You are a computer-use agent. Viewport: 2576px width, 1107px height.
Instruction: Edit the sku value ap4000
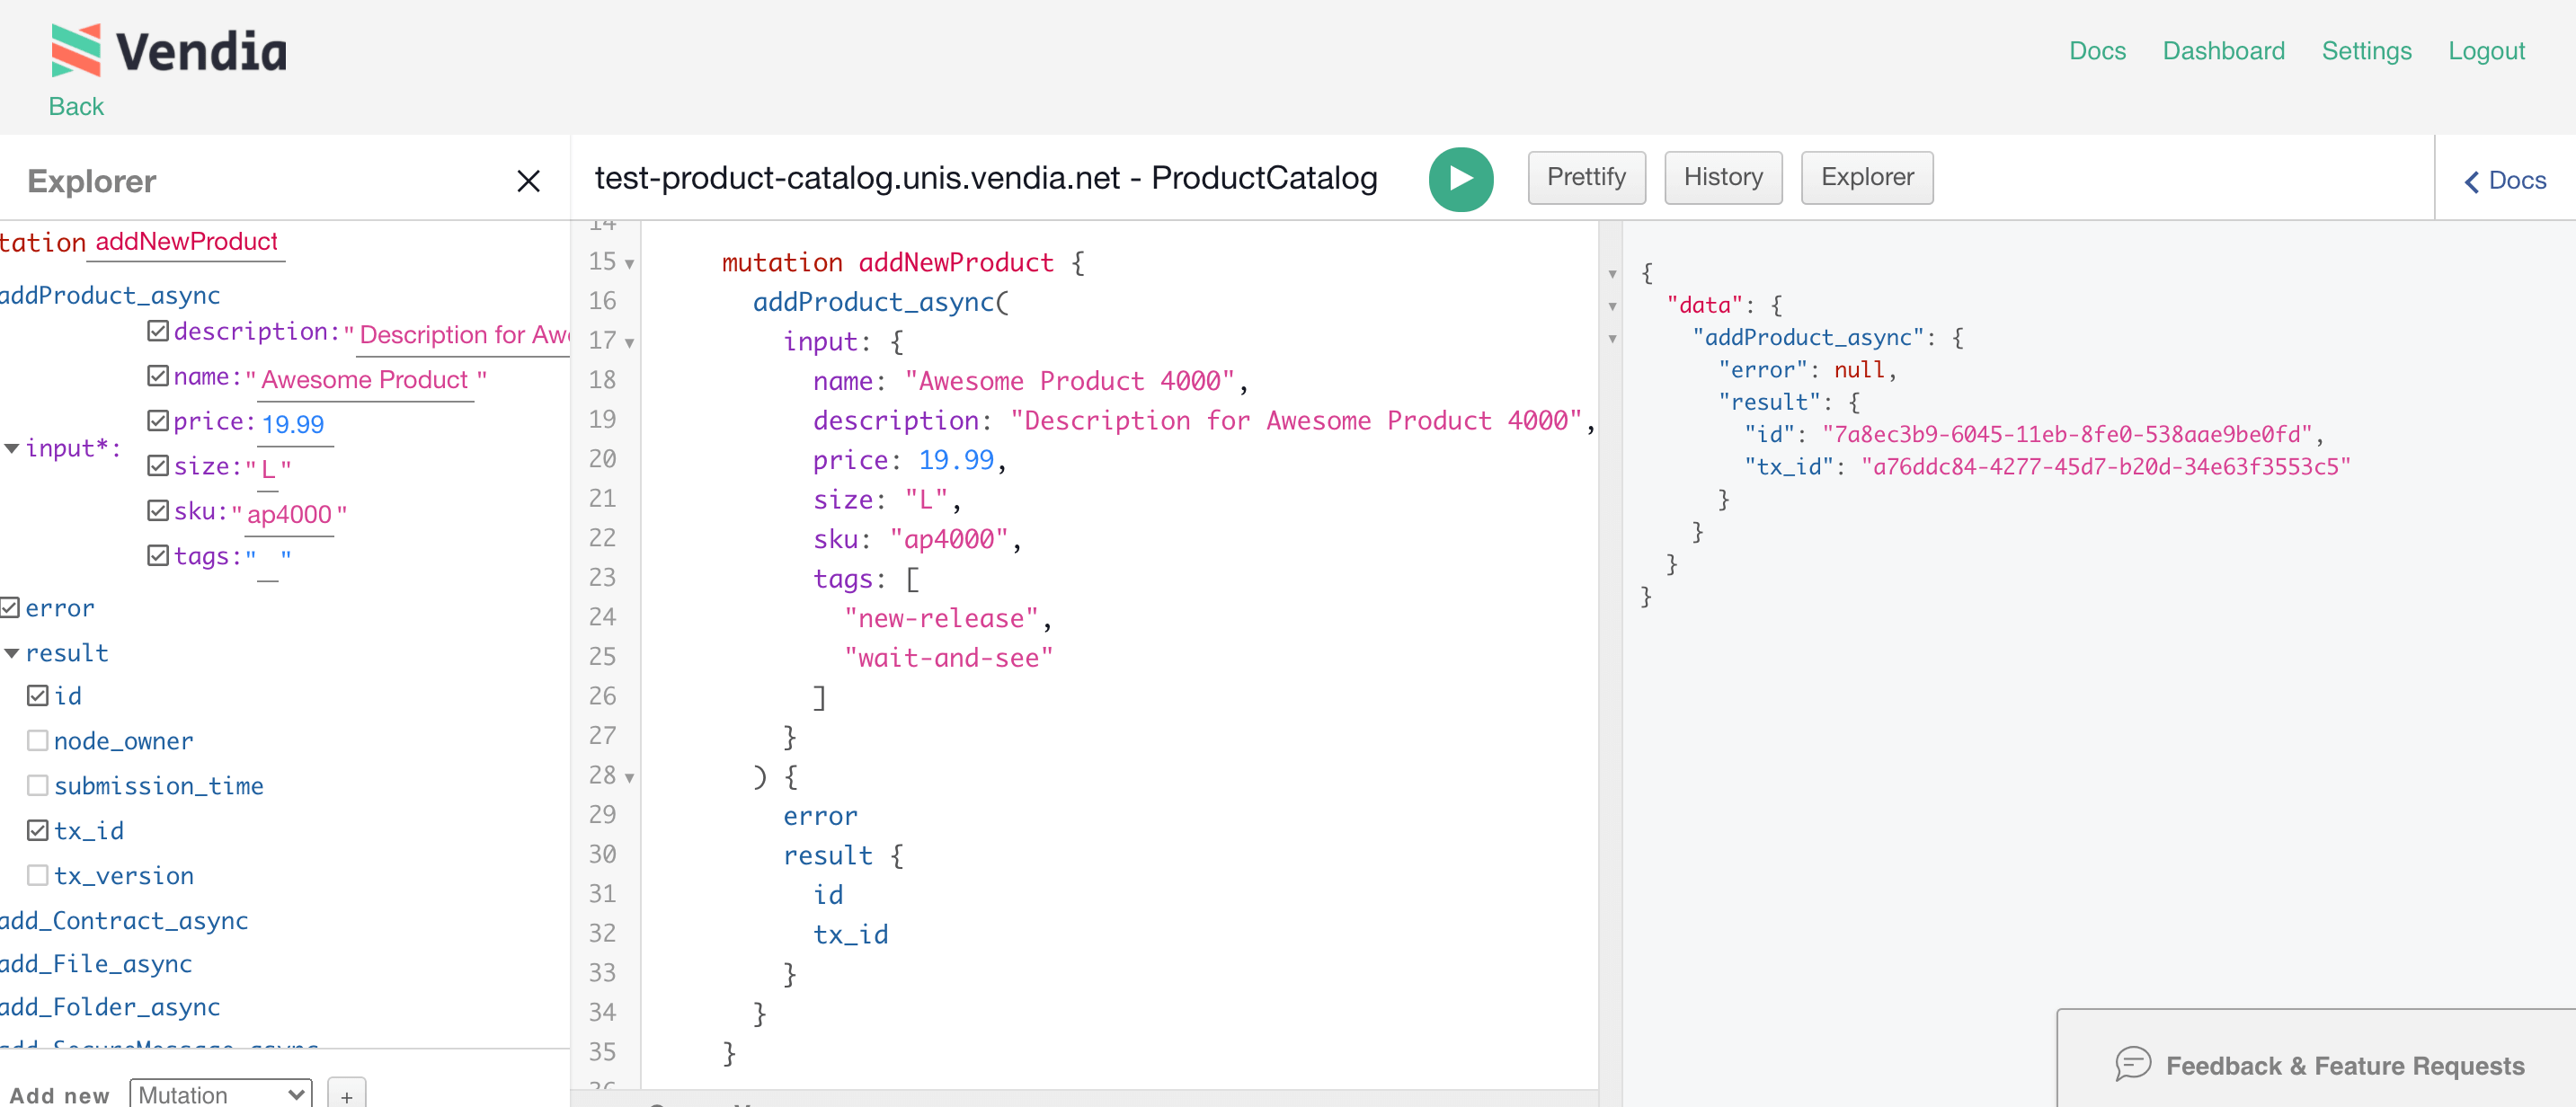[x=289, y=514]
